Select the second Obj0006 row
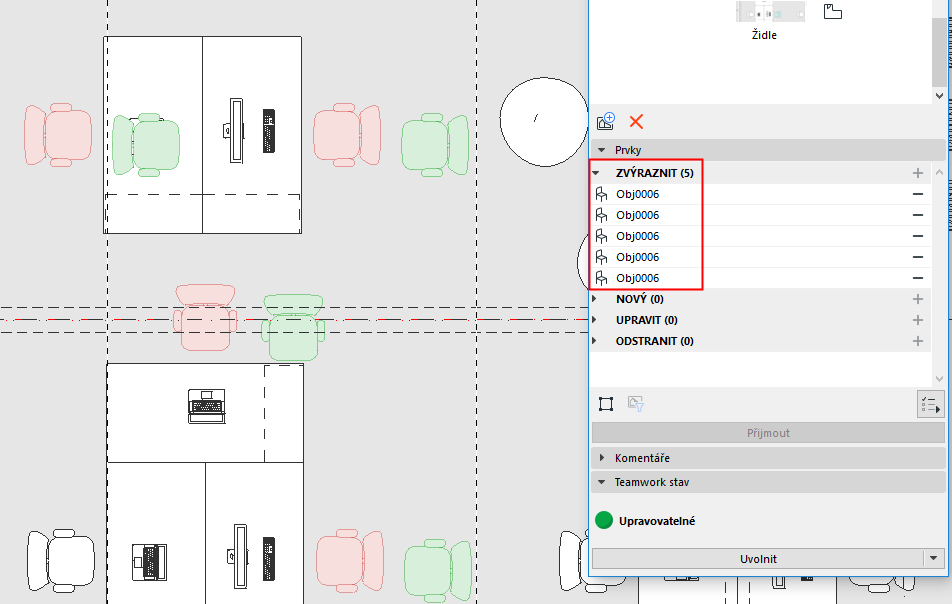 761,215
